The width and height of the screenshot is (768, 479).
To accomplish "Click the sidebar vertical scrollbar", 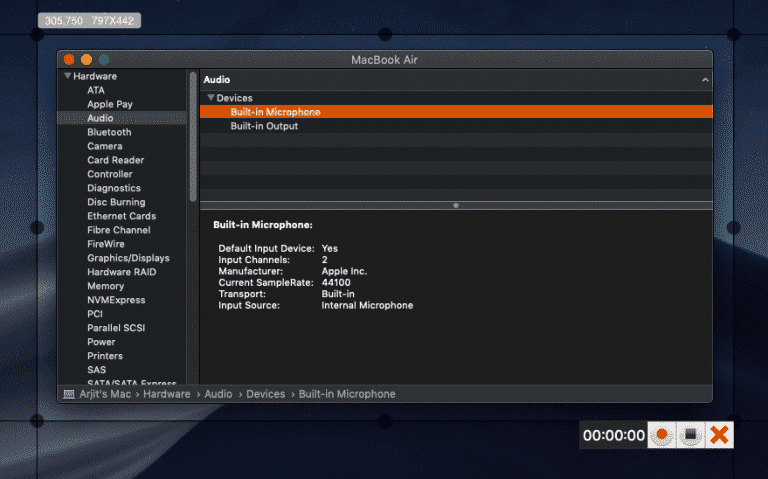I will click(x=193, y=137).
